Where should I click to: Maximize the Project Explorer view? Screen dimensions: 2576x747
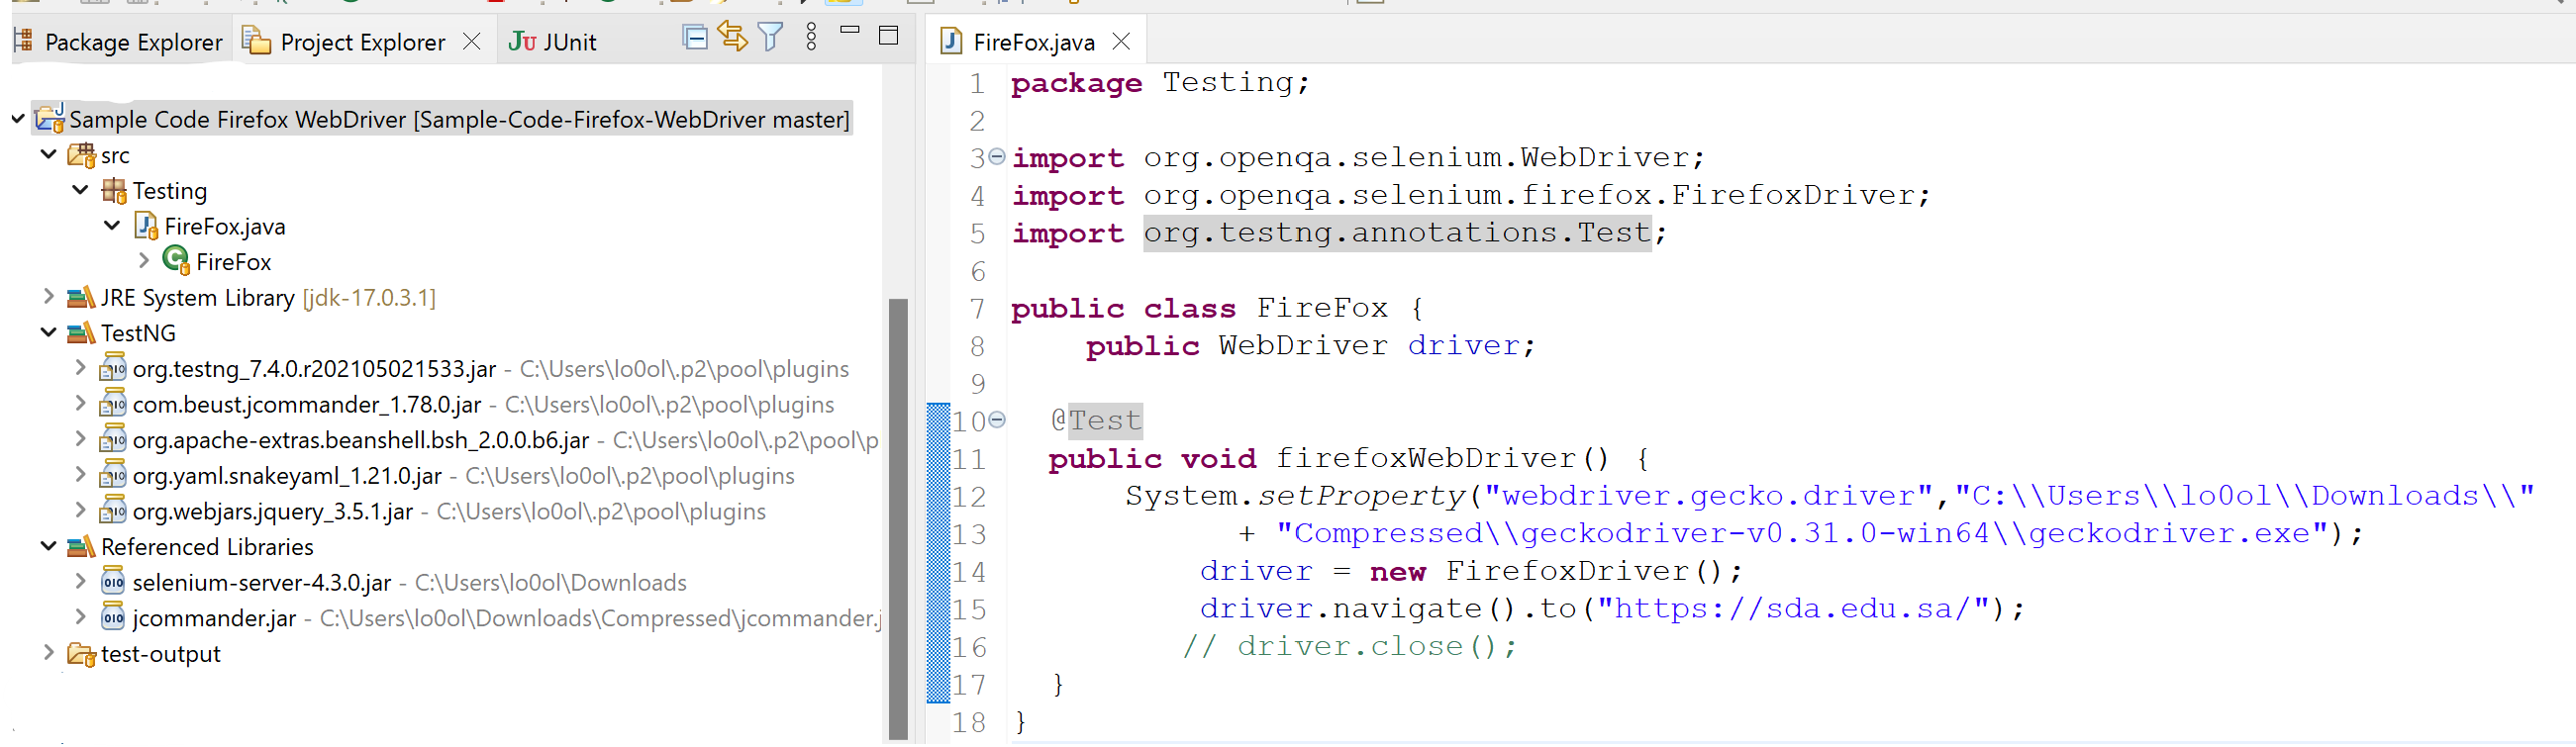click(x=888, y=36)
